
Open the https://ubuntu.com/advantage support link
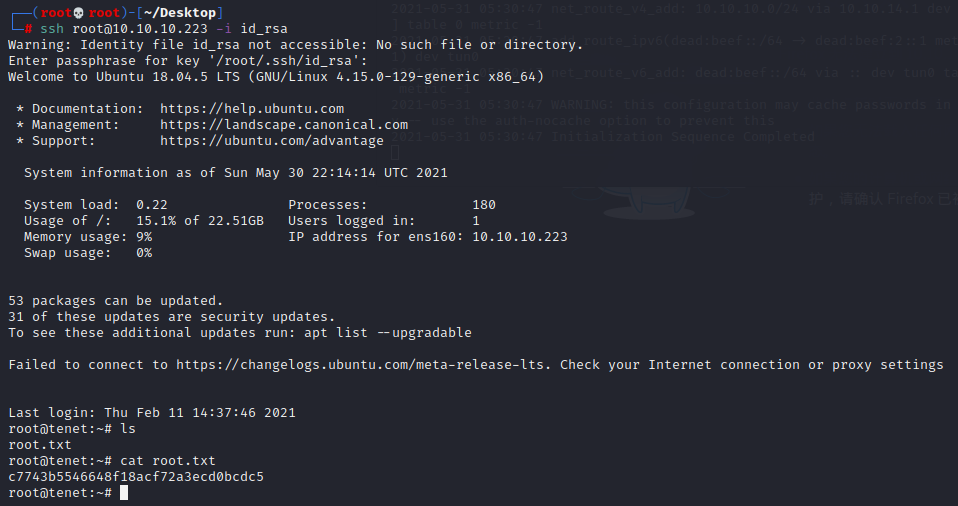pyautogui.click(x=272, y=141)
